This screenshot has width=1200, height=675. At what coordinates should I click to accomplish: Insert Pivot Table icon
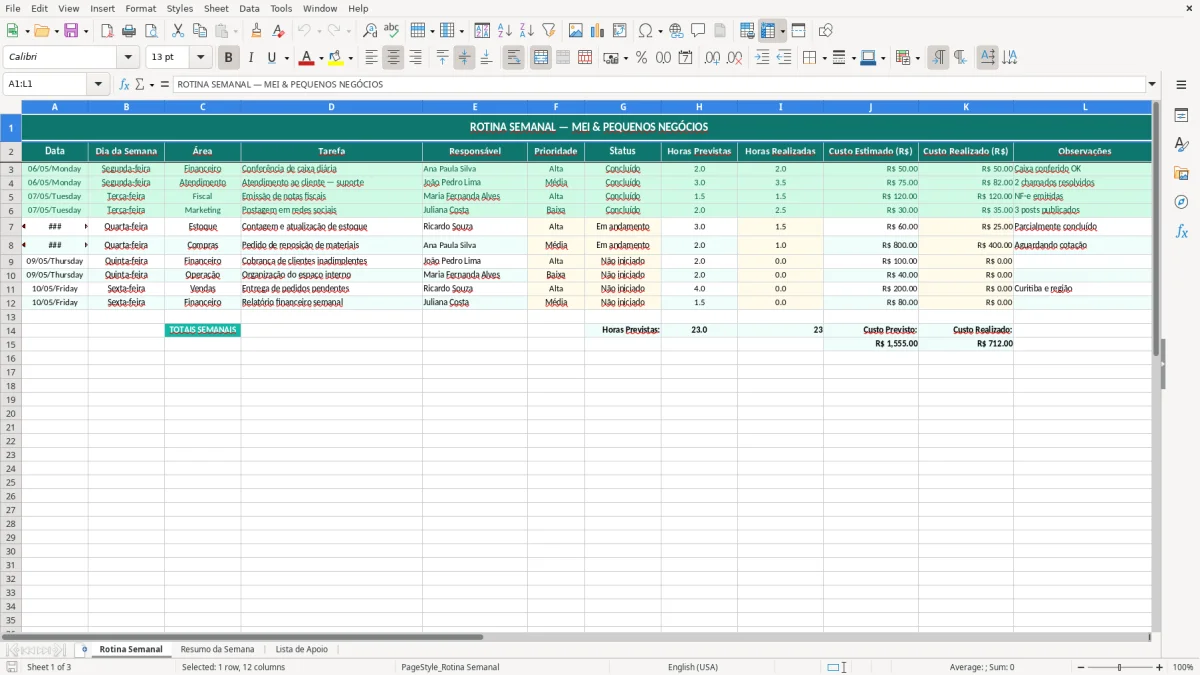pyautogui.click(x=620, y=31)
